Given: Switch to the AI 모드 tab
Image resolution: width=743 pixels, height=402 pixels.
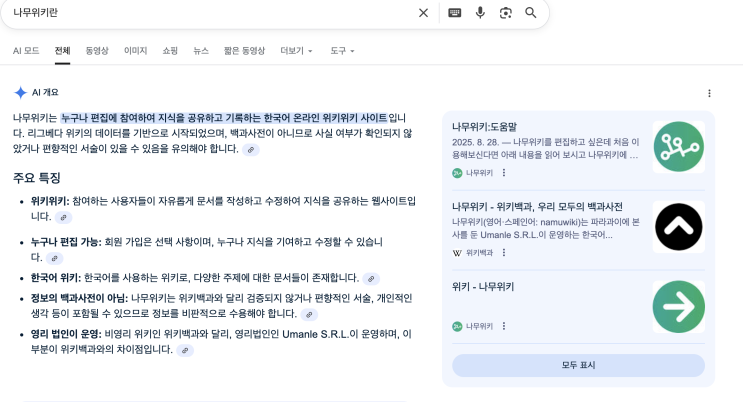Looking at the screenshot, I should point(26,51).
